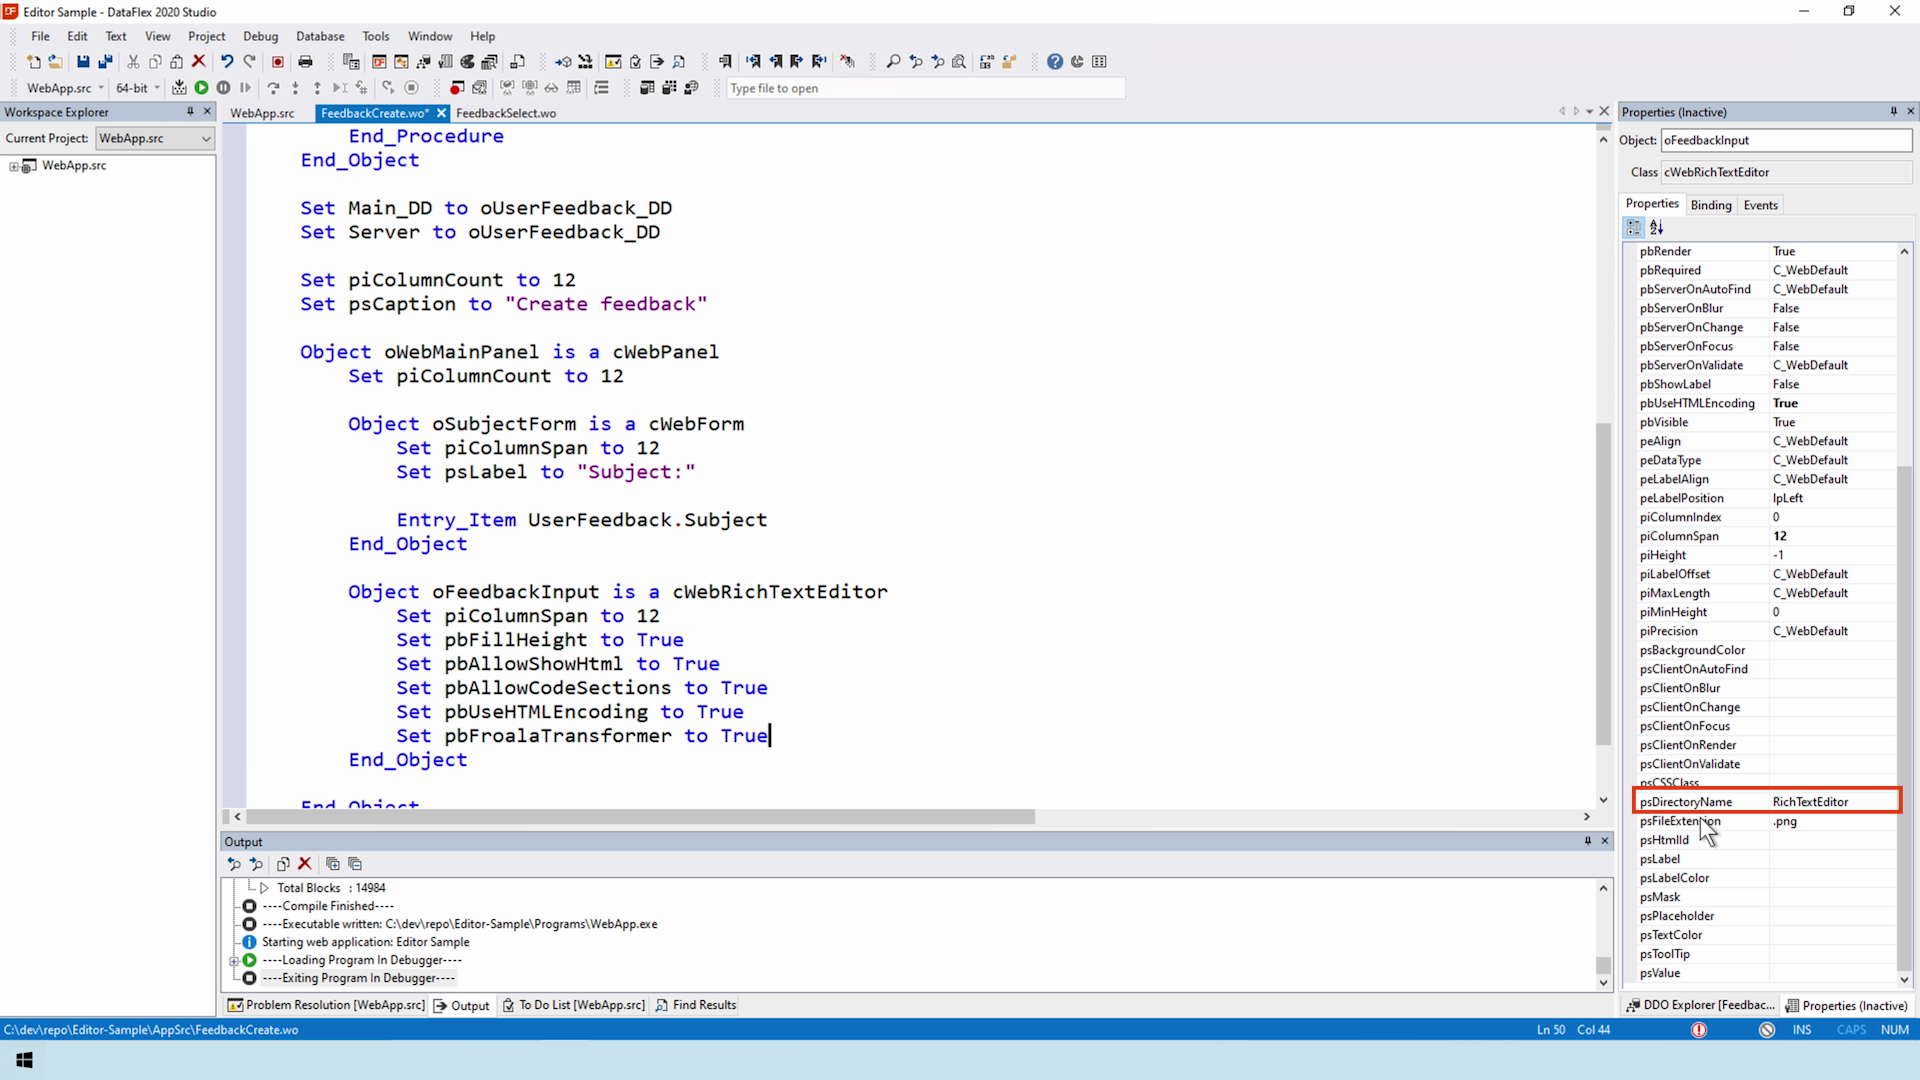Toggle alphabetical sort in Properties panel
This screenshot has width=1920, height=1080.
click(x=1657, y=228)
